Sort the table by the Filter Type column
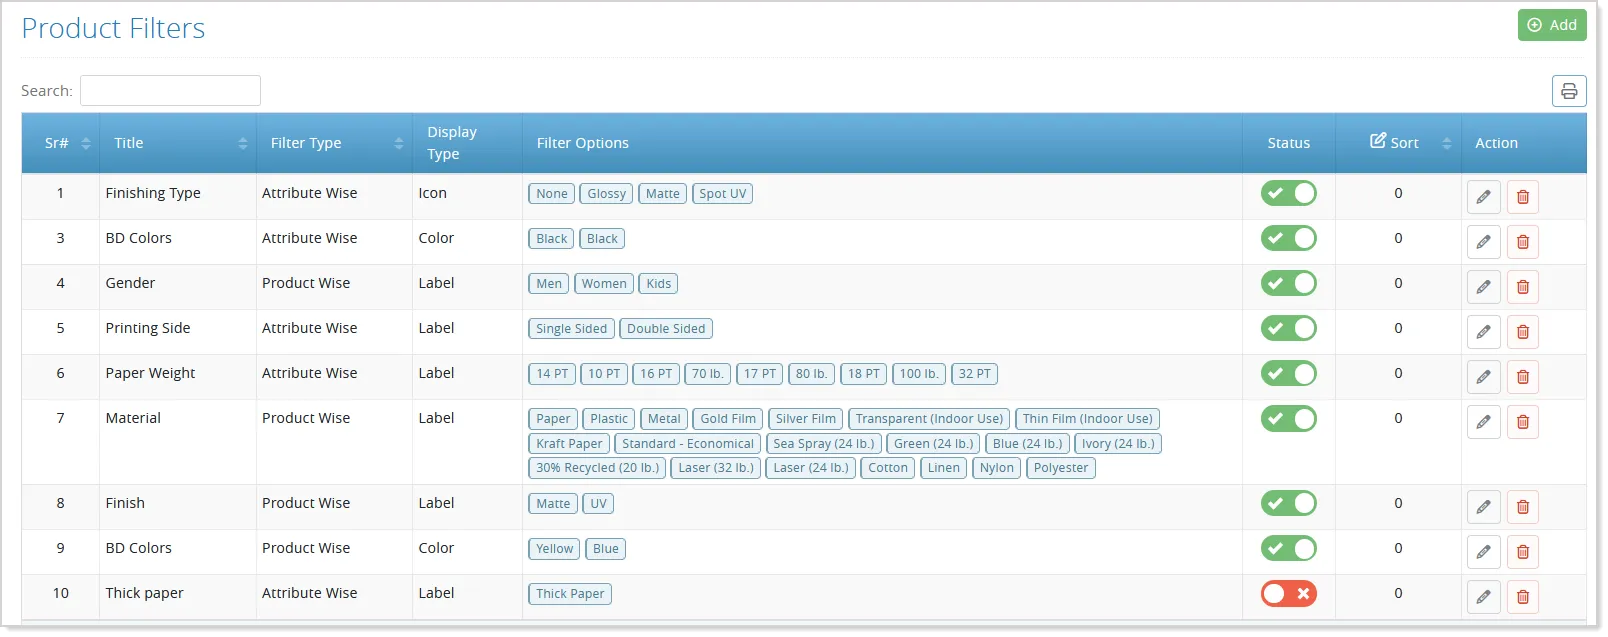Viewport: 1608px width, 637px height. (x=335, y=143)
